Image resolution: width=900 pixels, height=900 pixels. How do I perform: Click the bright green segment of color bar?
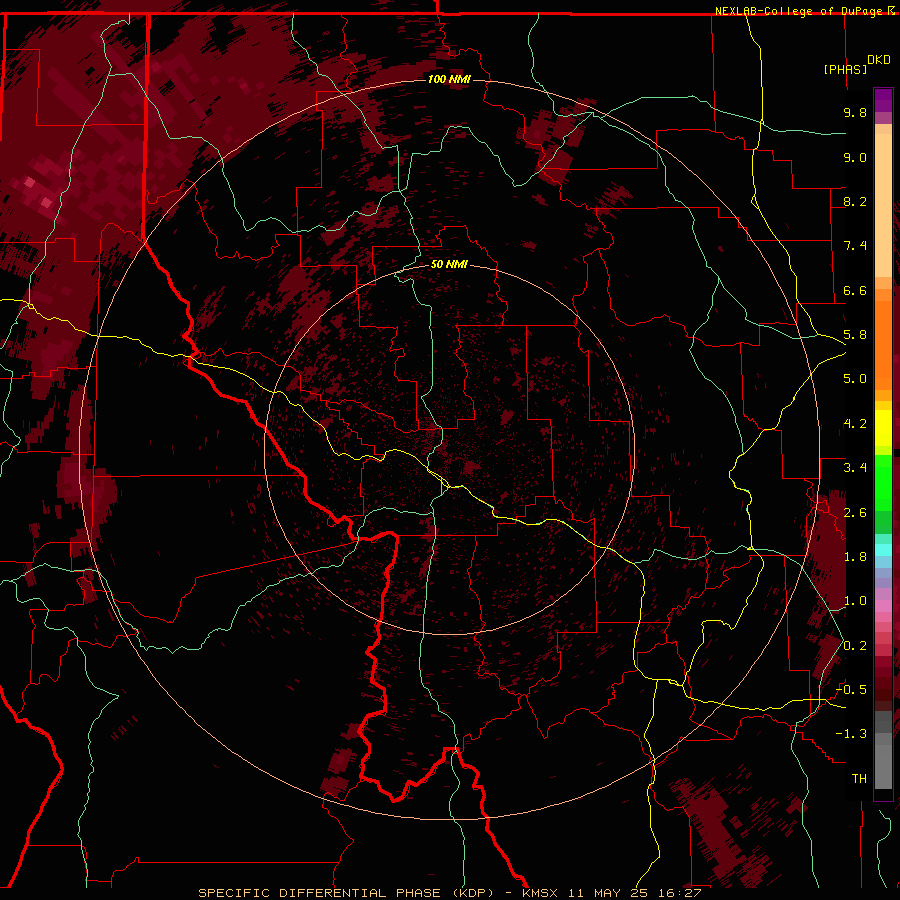click(x=883, y=483)
